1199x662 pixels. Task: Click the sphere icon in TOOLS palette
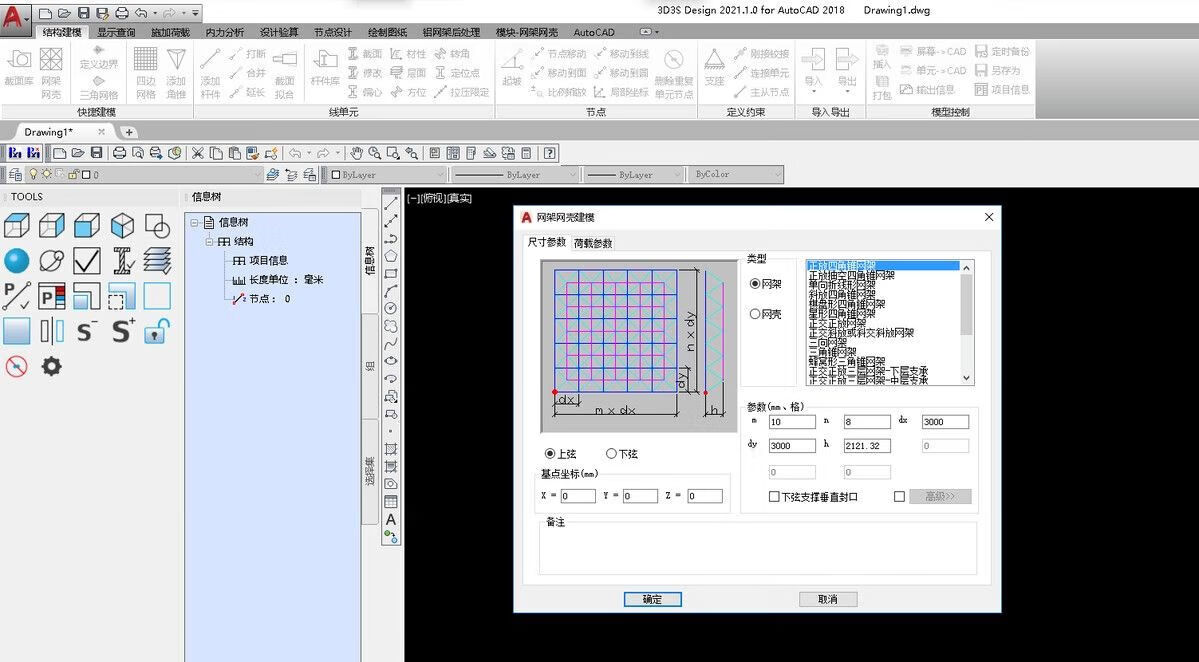click(x=17, y=261)
